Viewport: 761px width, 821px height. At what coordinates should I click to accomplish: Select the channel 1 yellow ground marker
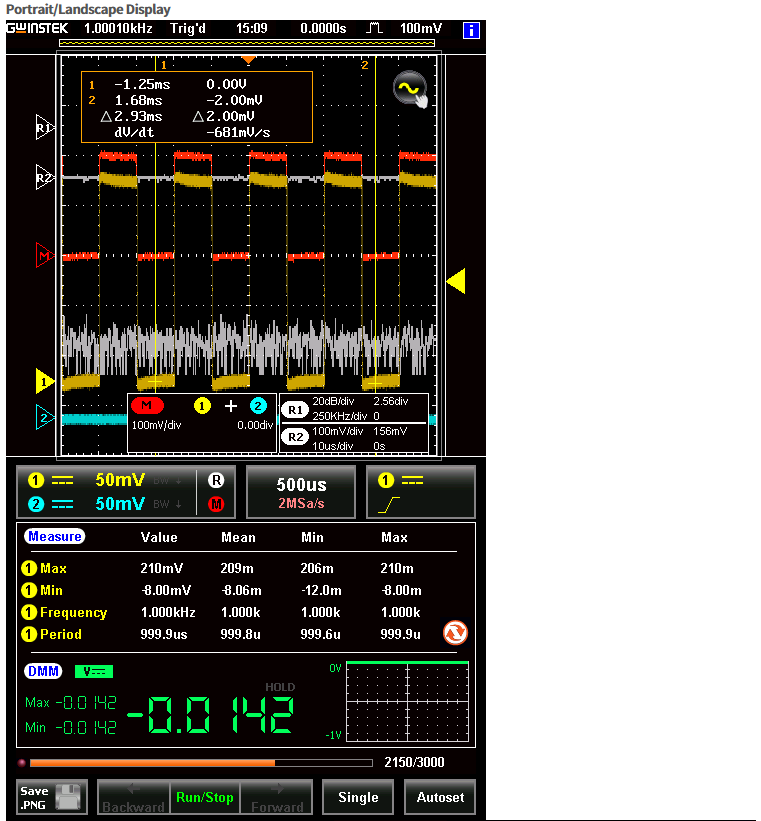point(44,381)
